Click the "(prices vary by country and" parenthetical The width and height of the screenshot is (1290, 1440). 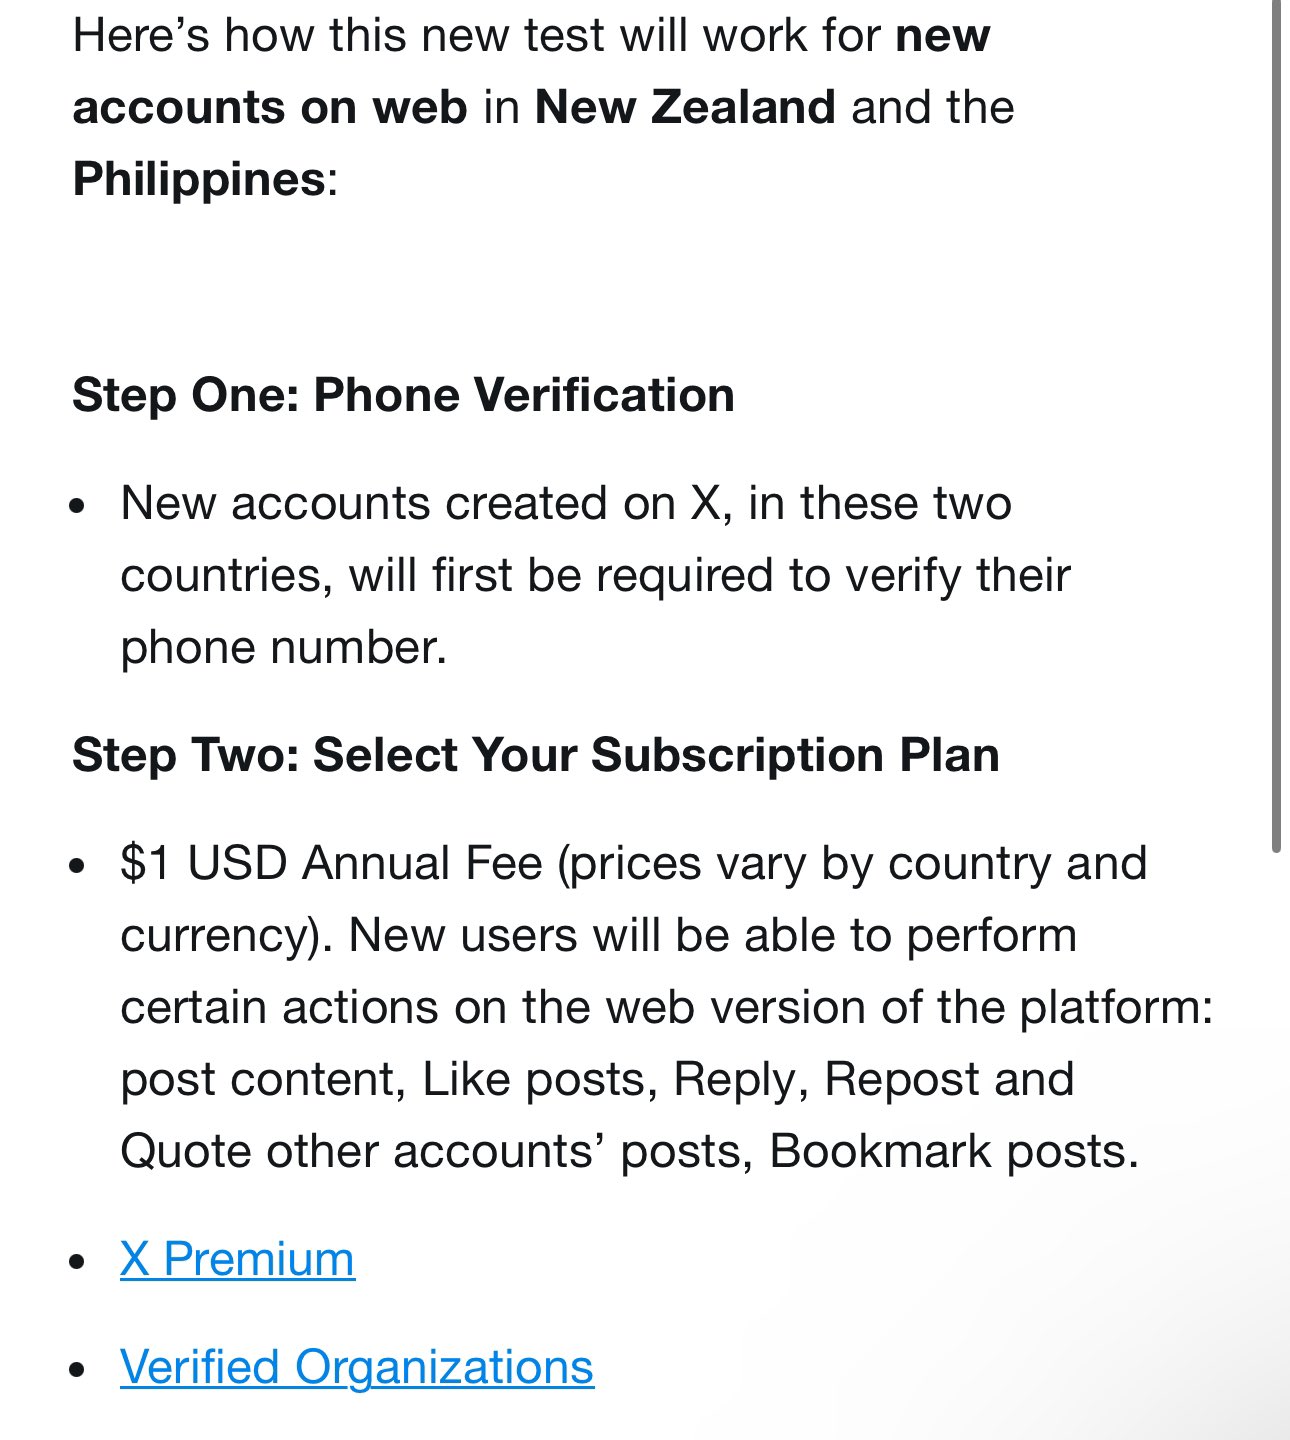pos(852,864)
